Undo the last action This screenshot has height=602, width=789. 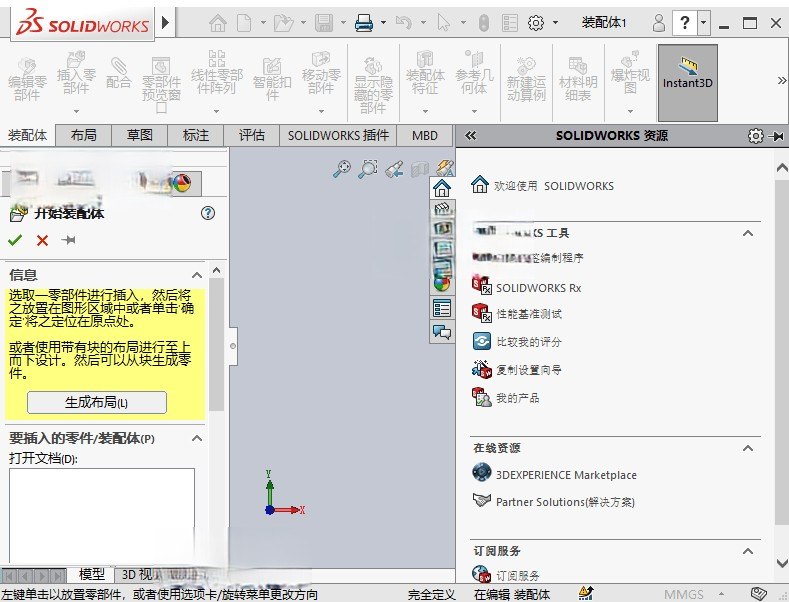(404, 23)
